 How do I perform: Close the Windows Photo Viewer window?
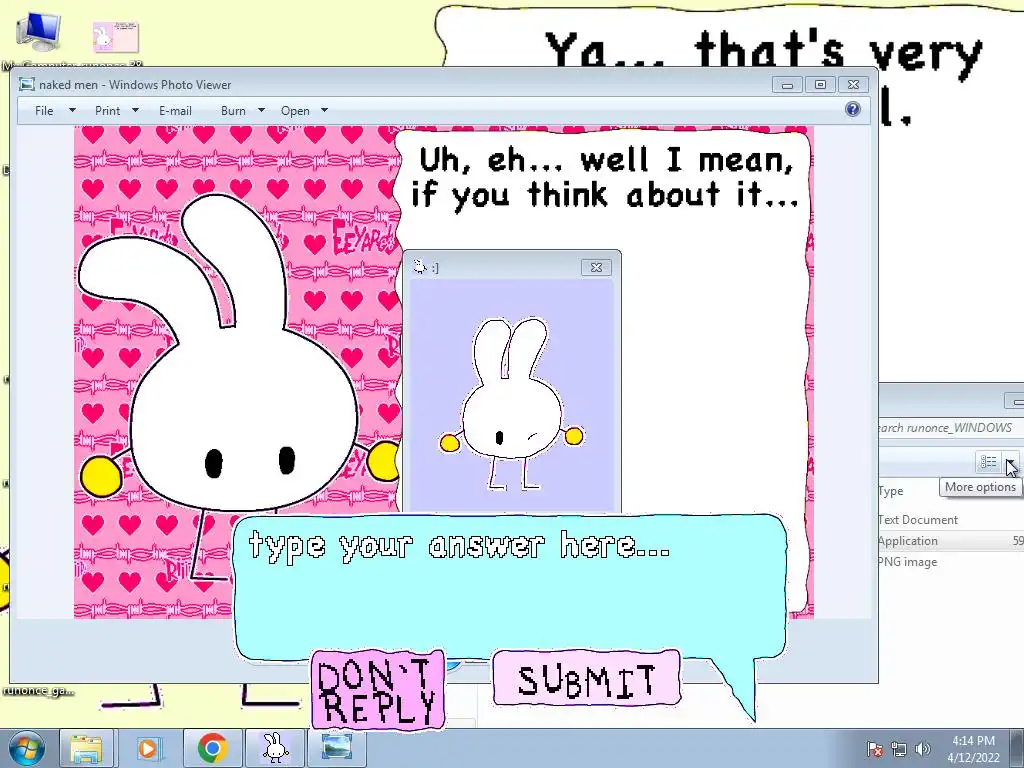coord(853,85)
